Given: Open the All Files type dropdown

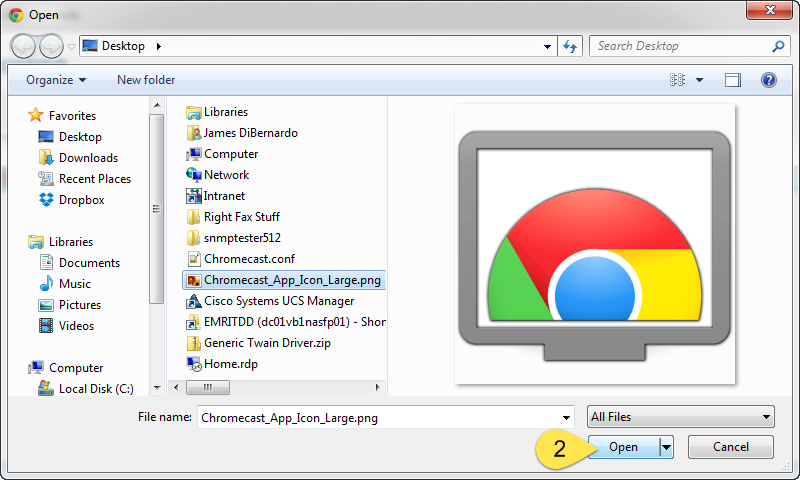Looking at the screenshot, I should [681, 417].
